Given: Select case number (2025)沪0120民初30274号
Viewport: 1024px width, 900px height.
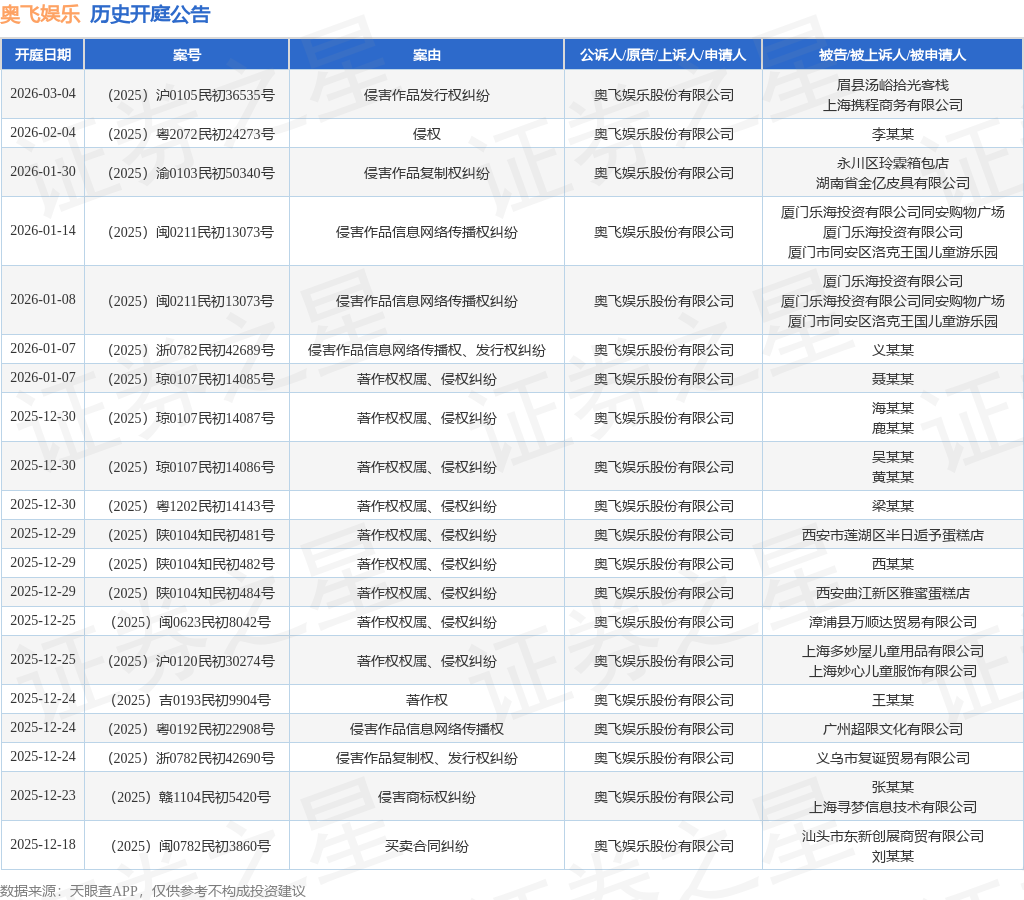Looking at the screenshot, I should 191,662.
